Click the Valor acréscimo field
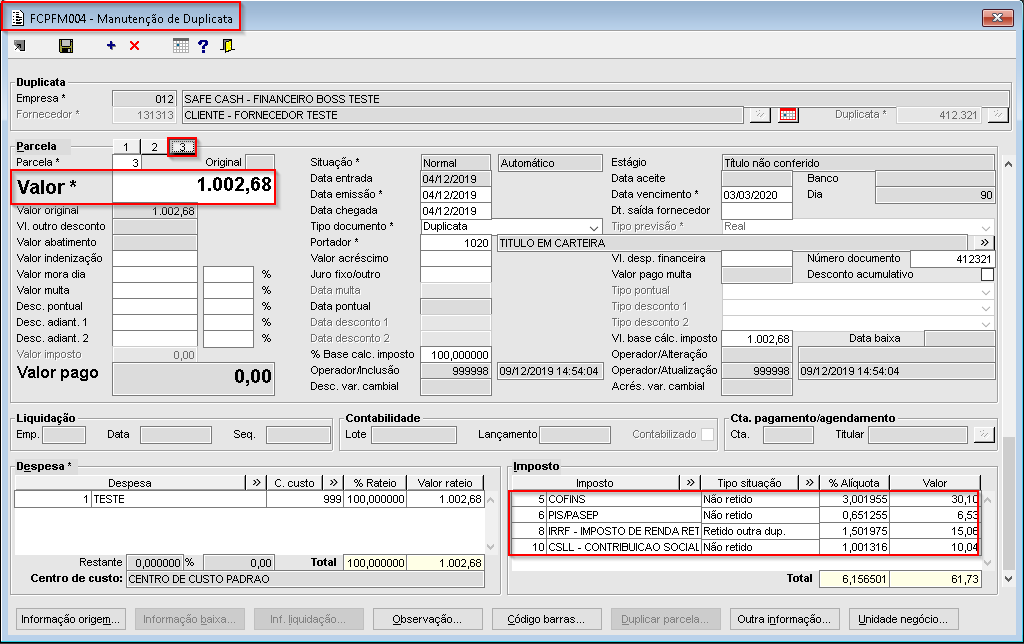1024x644 pixels. pos(456,259)
